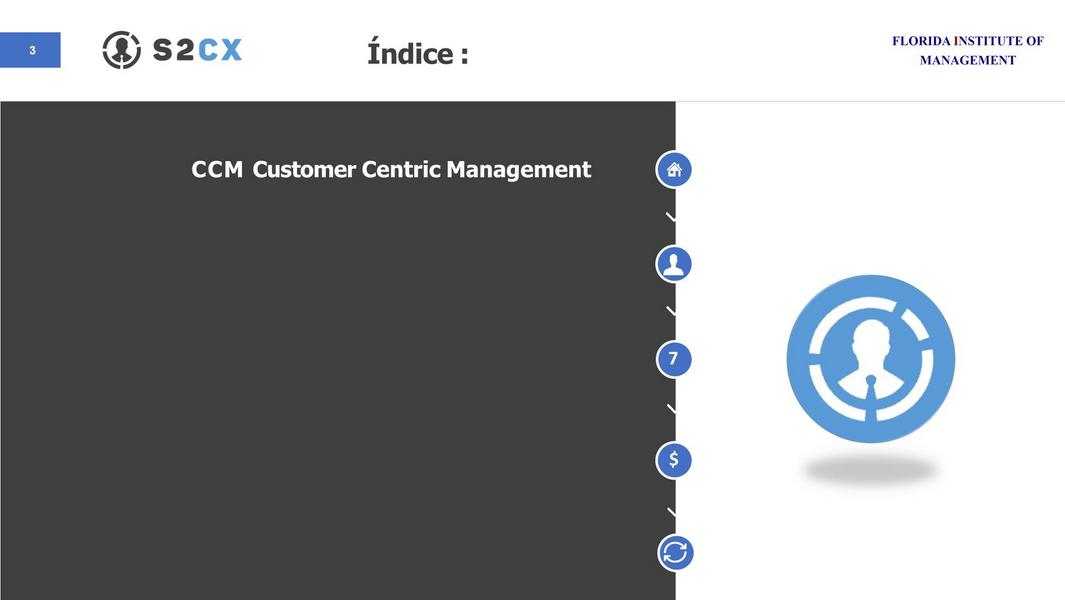
Task: Open the dollar sign icon circle
Action: click(x=674, y=460)
